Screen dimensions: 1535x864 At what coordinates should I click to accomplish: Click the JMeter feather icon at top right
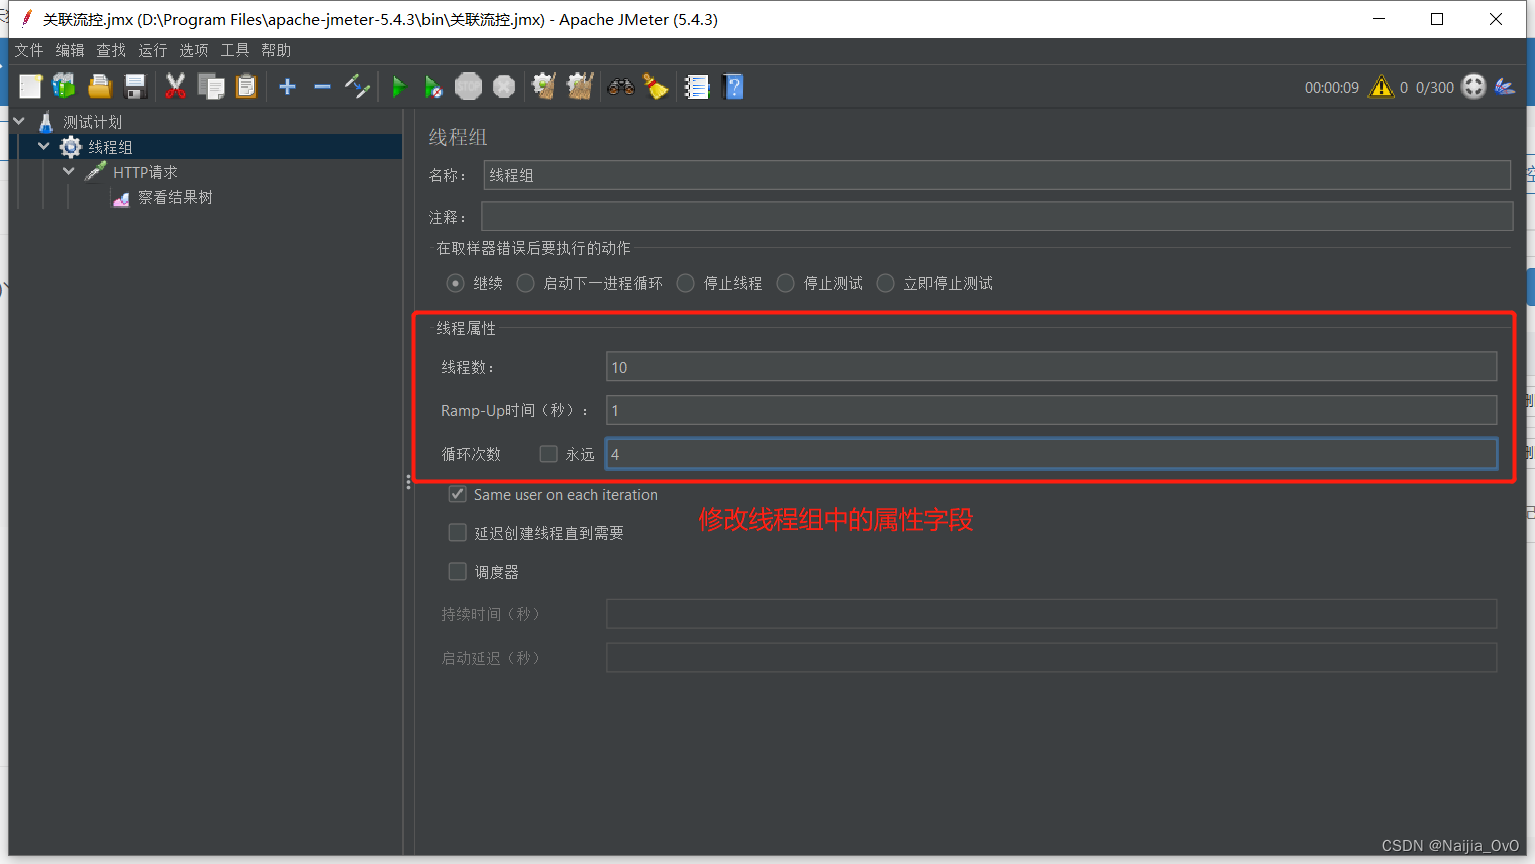point(1505,87)
